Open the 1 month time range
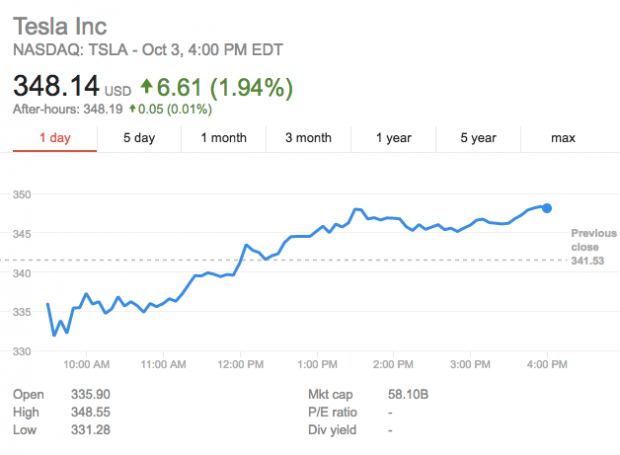The width and height of the screenshot is (620, 455). [x=223, y=138]
